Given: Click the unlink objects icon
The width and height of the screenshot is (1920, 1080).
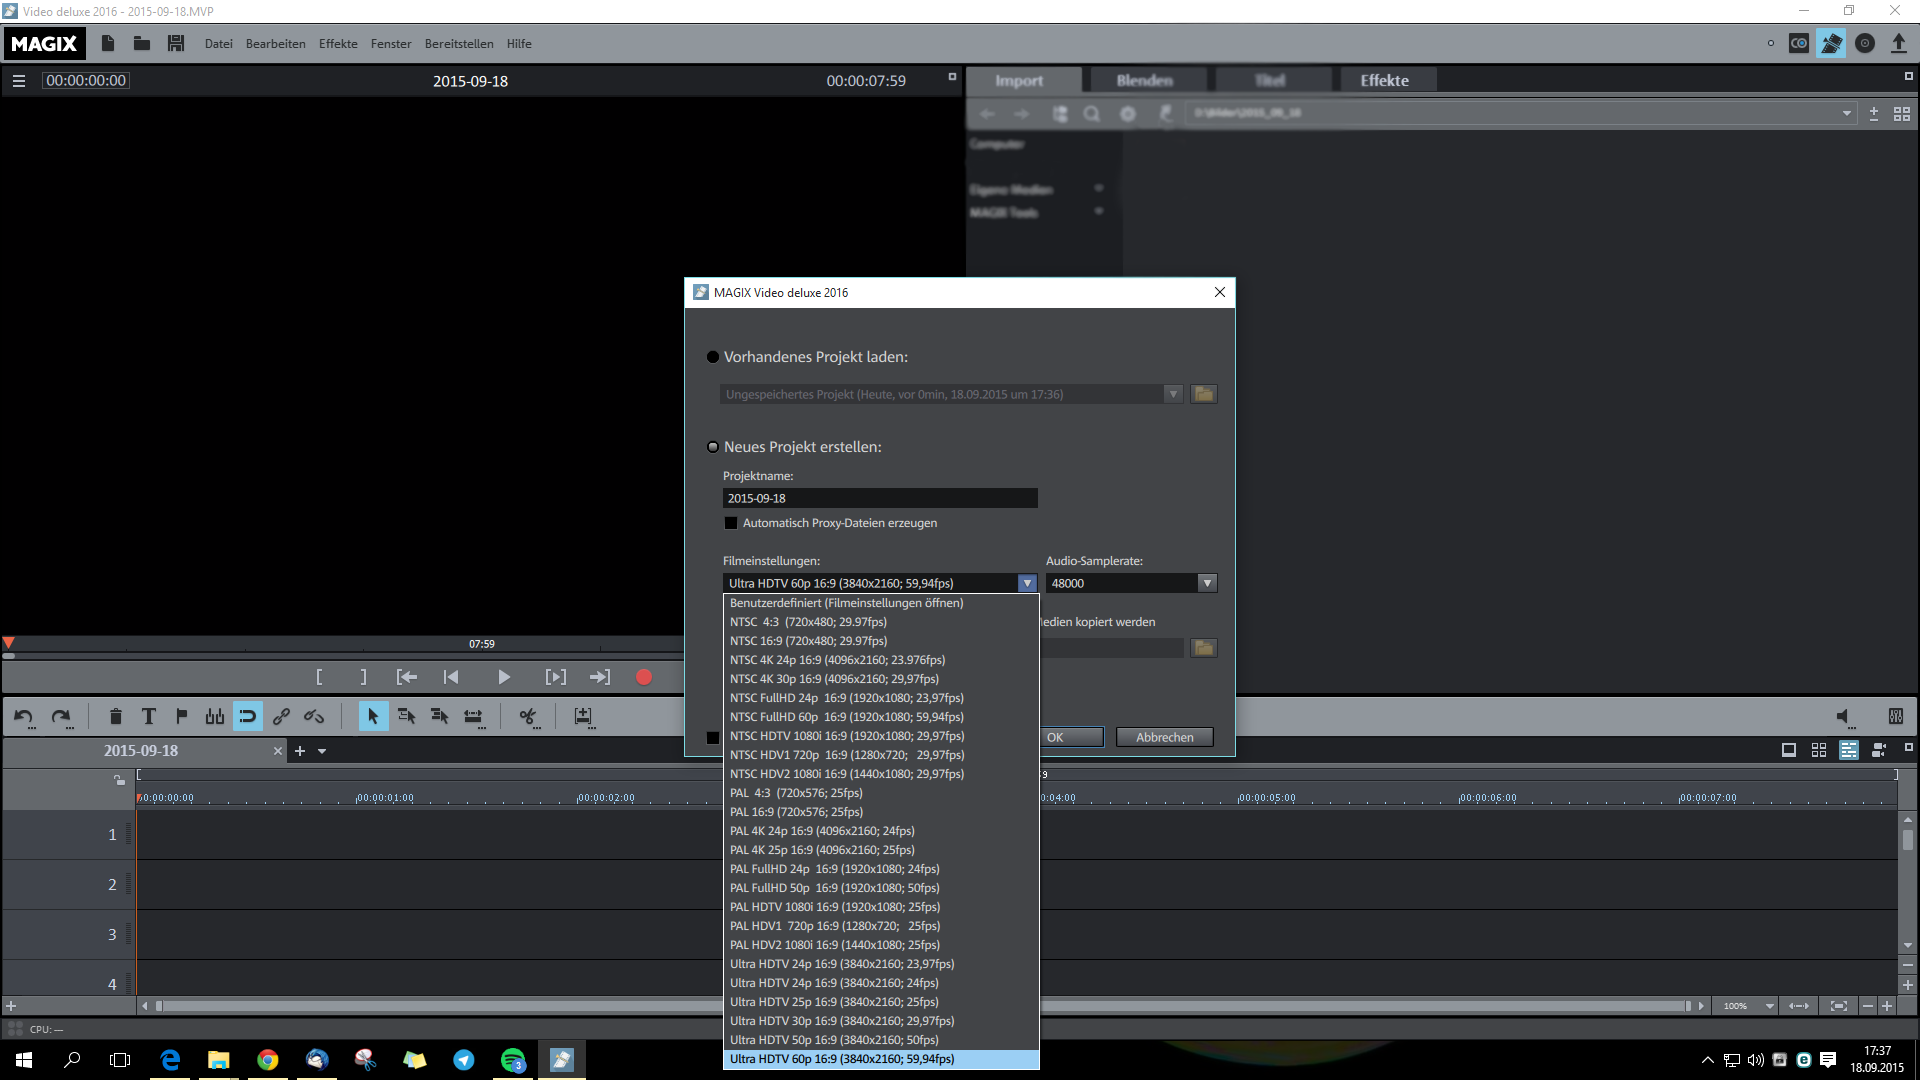Looking at the screenshot, I should pyautogui.click(x=314, y=716).
